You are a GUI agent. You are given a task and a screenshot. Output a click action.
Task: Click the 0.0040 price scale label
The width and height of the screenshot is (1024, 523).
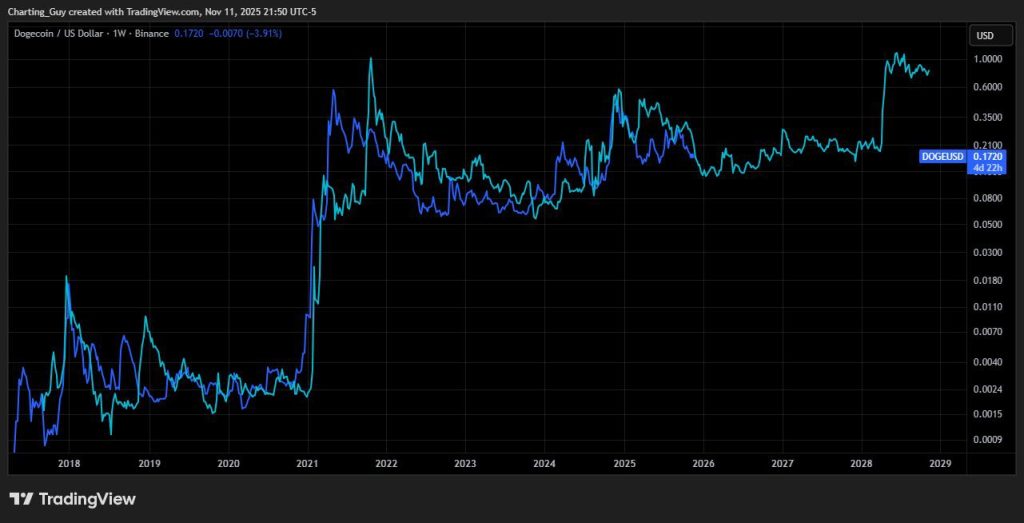[x=986, y=361]
